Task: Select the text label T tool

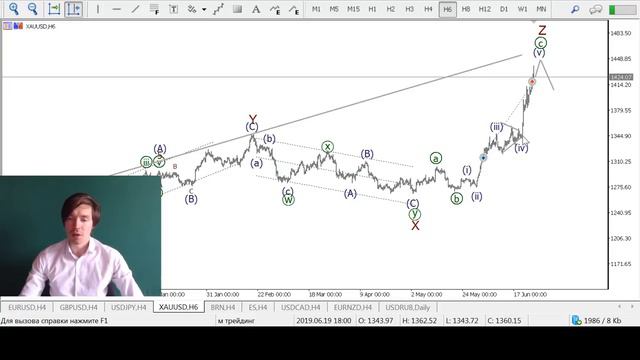Action: coord(173,9)
